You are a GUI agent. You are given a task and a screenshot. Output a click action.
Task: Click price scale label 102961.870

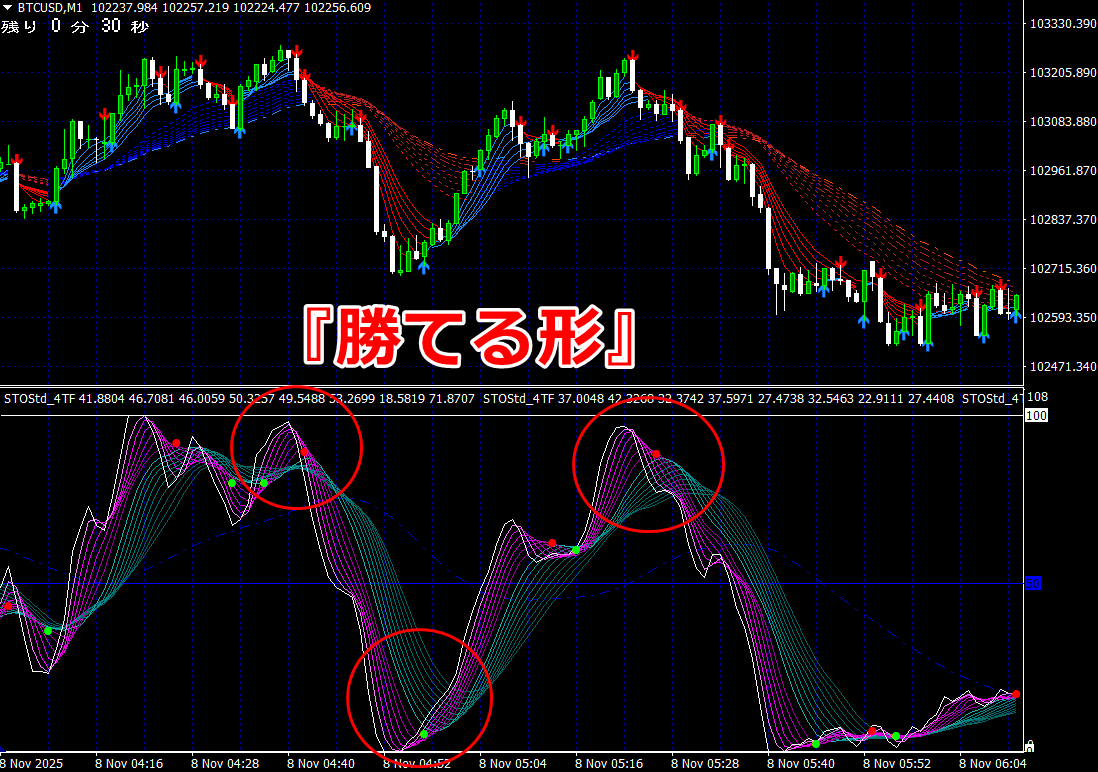coord(1062,171)
